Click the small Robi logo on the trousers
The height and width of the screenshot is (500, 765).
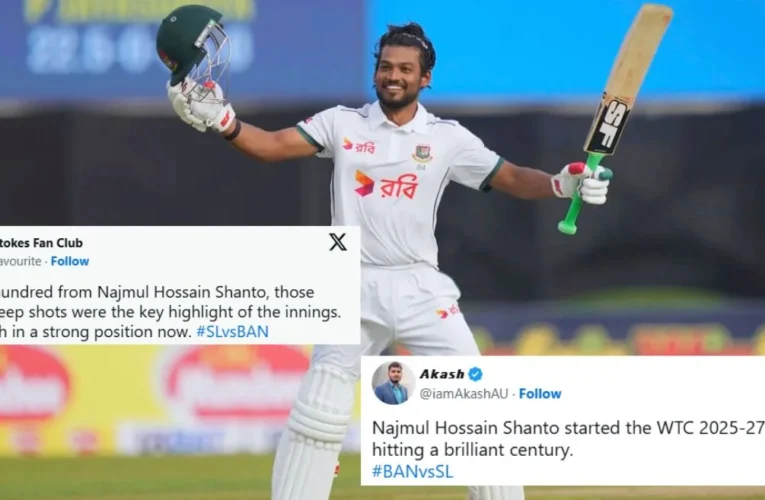coord(448,311)
